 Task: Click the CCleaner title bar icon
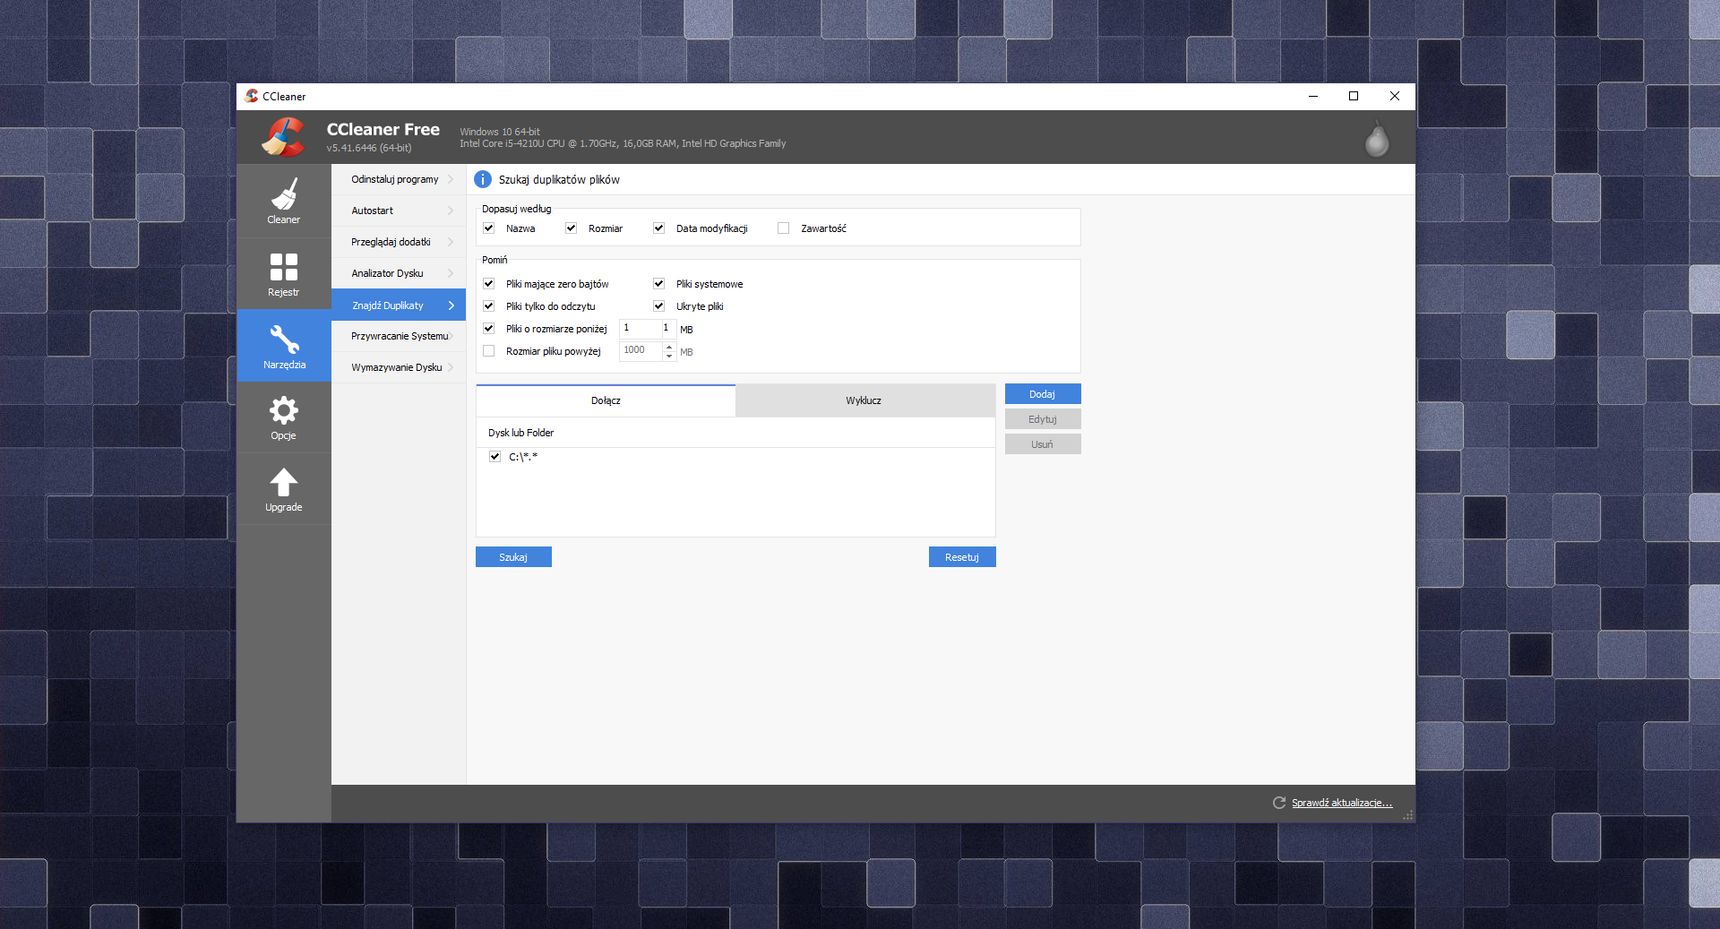(x=251, y=96)
